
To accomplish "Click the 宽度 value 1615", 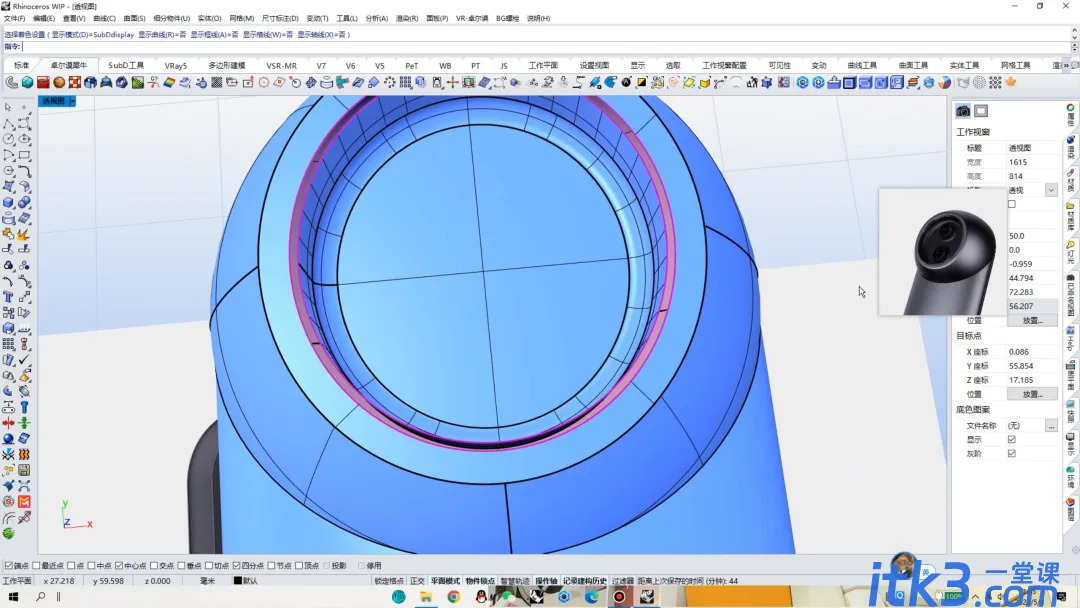I will click(x=1018, y=163).
